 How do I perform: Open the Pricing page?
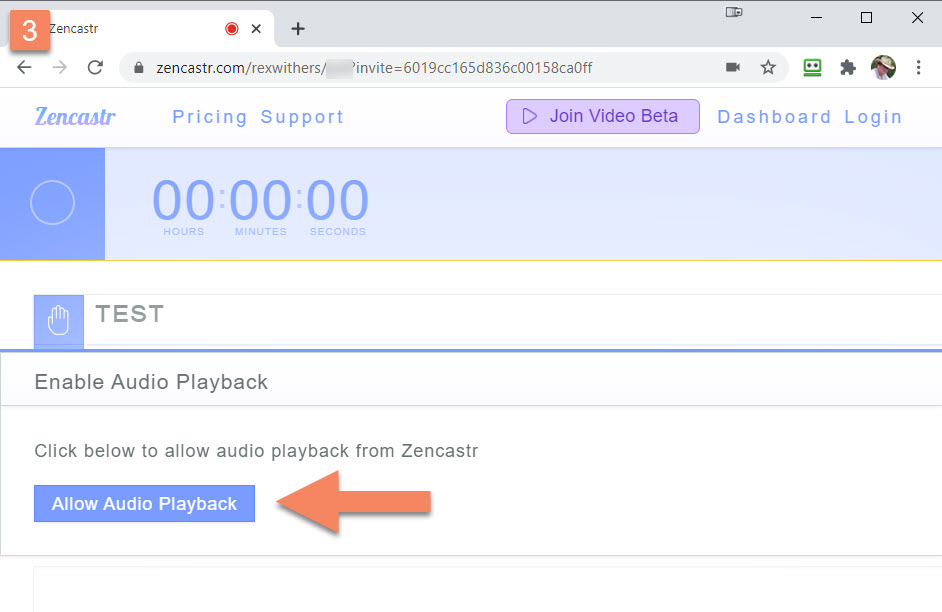(210, 117)
